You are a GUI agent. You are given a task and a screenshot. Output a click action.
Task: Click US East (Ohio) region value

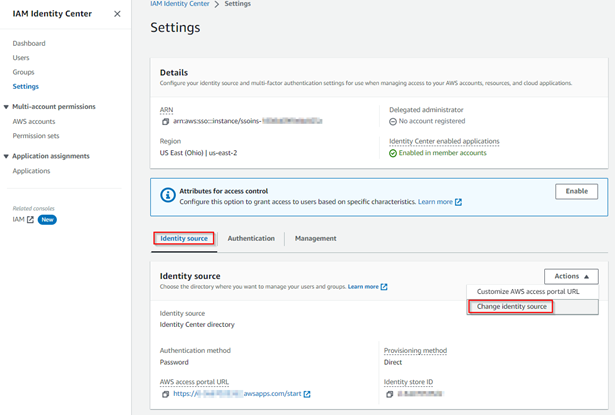[198, 153]
